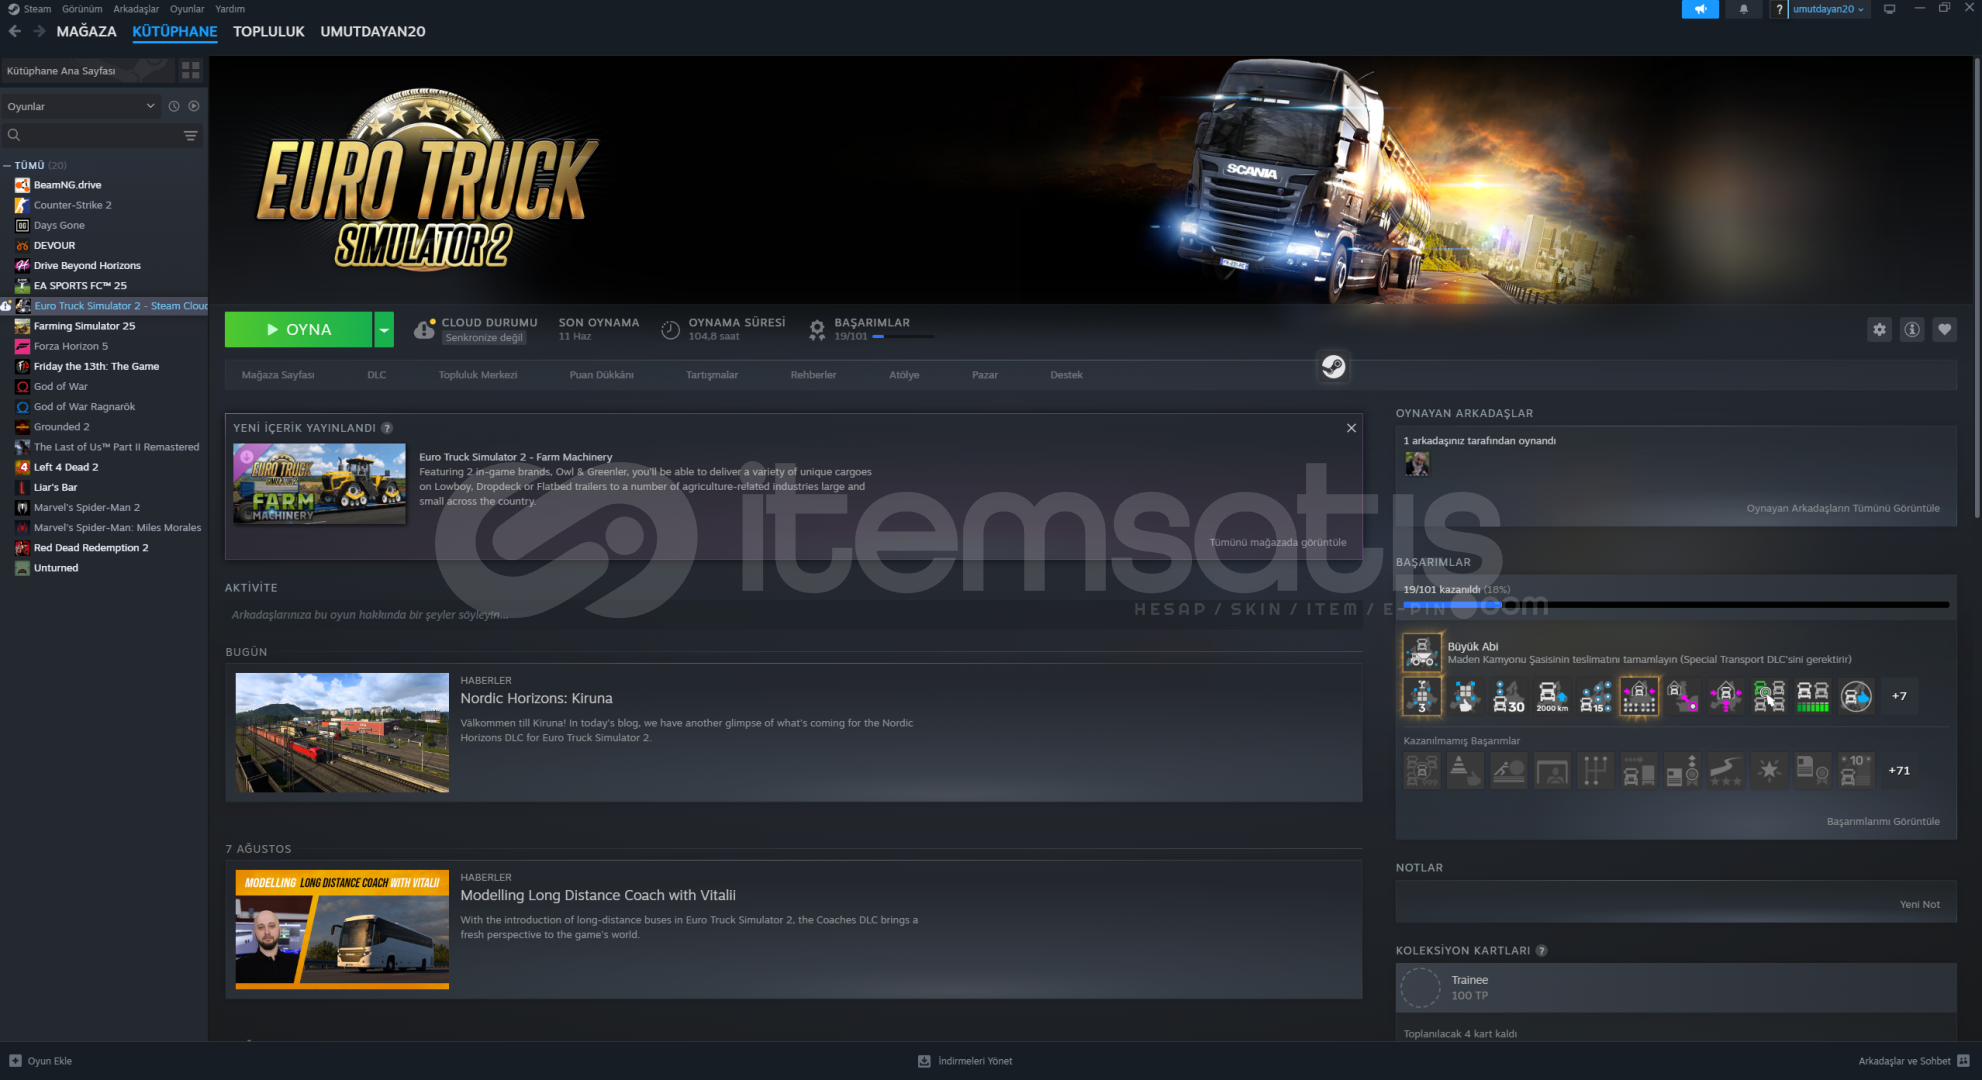Screen dimensions: 1982x1080
Task: Open the Büyük Abi achievement icon
Action: (x=1421, y=652)
